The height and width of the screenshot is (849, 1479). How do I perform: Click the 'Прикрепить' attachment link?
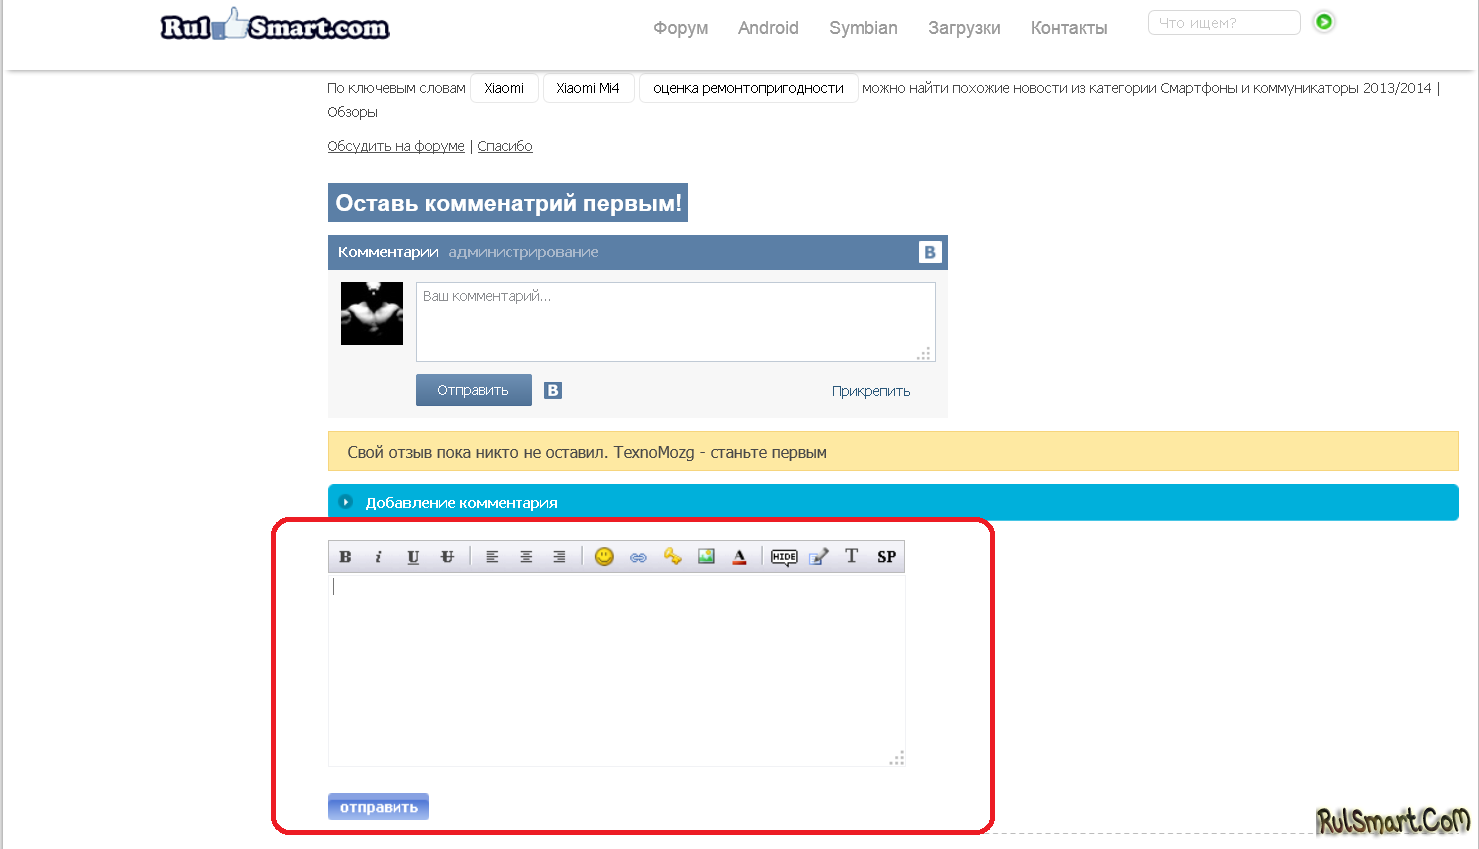tap(870, 391)
